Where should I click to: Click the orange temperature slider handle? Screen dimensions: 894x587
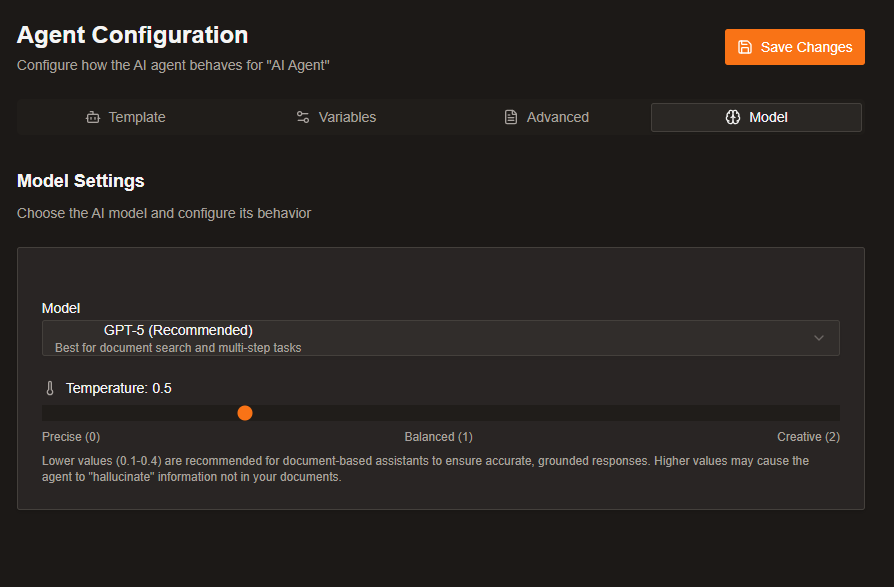click(x=245, y=413)
